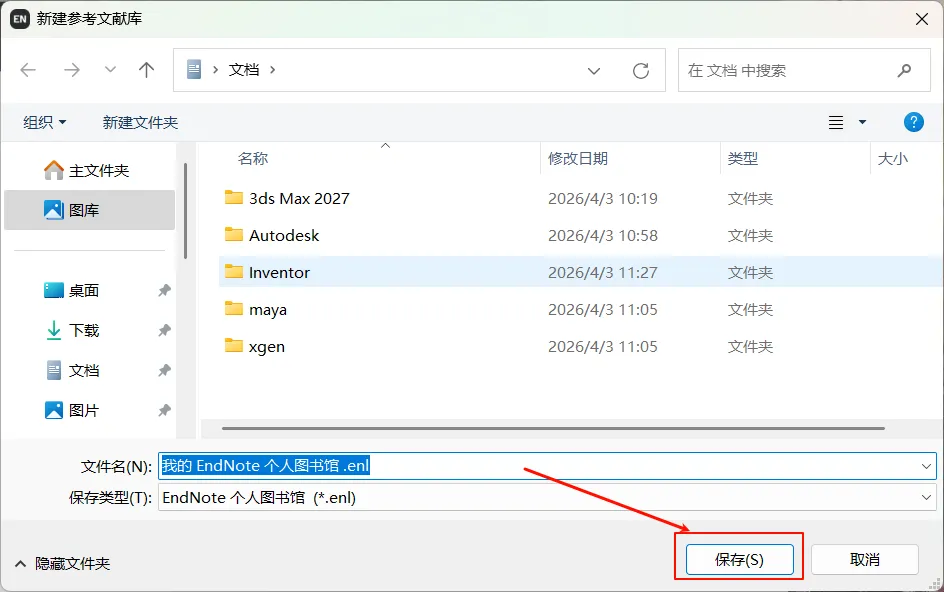The height and width of the screenshot is (592, 944).
Task: Sort by the 大小 column header
Action: coord(893,158)
